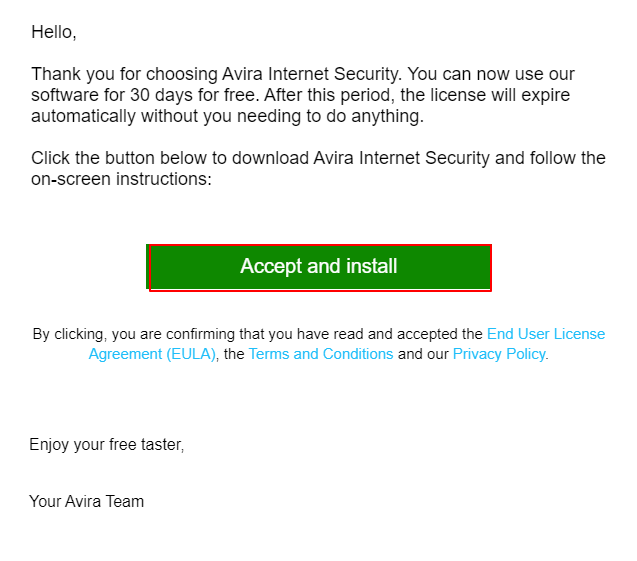The height and width of the screenshot is (561, 637).
Task: Click the "Hello," greeting text
Action: point(54,32)
